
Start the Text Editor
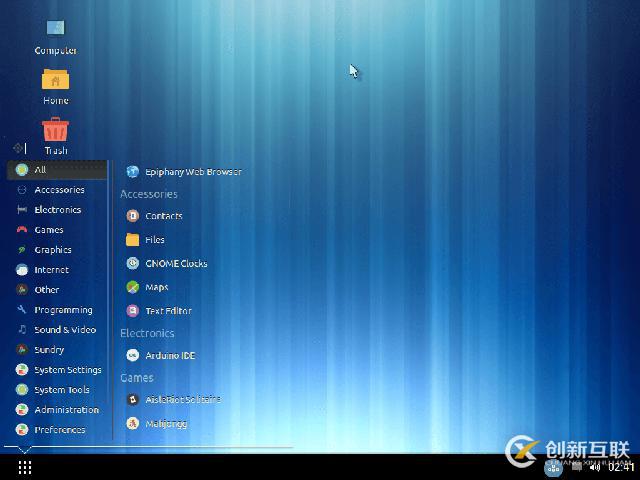pyautogui.click(x=167, y=311)
